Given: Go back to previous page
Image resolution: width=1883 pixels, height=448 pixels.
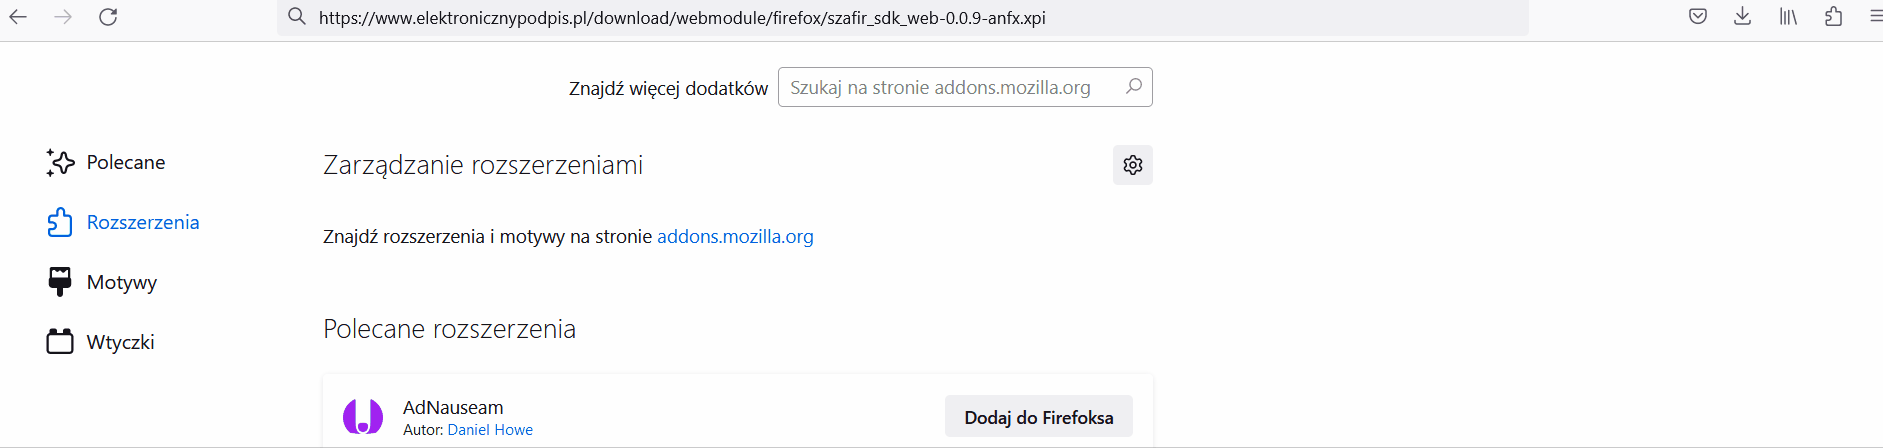Looking at the screenshot, I should click(18, 17).
